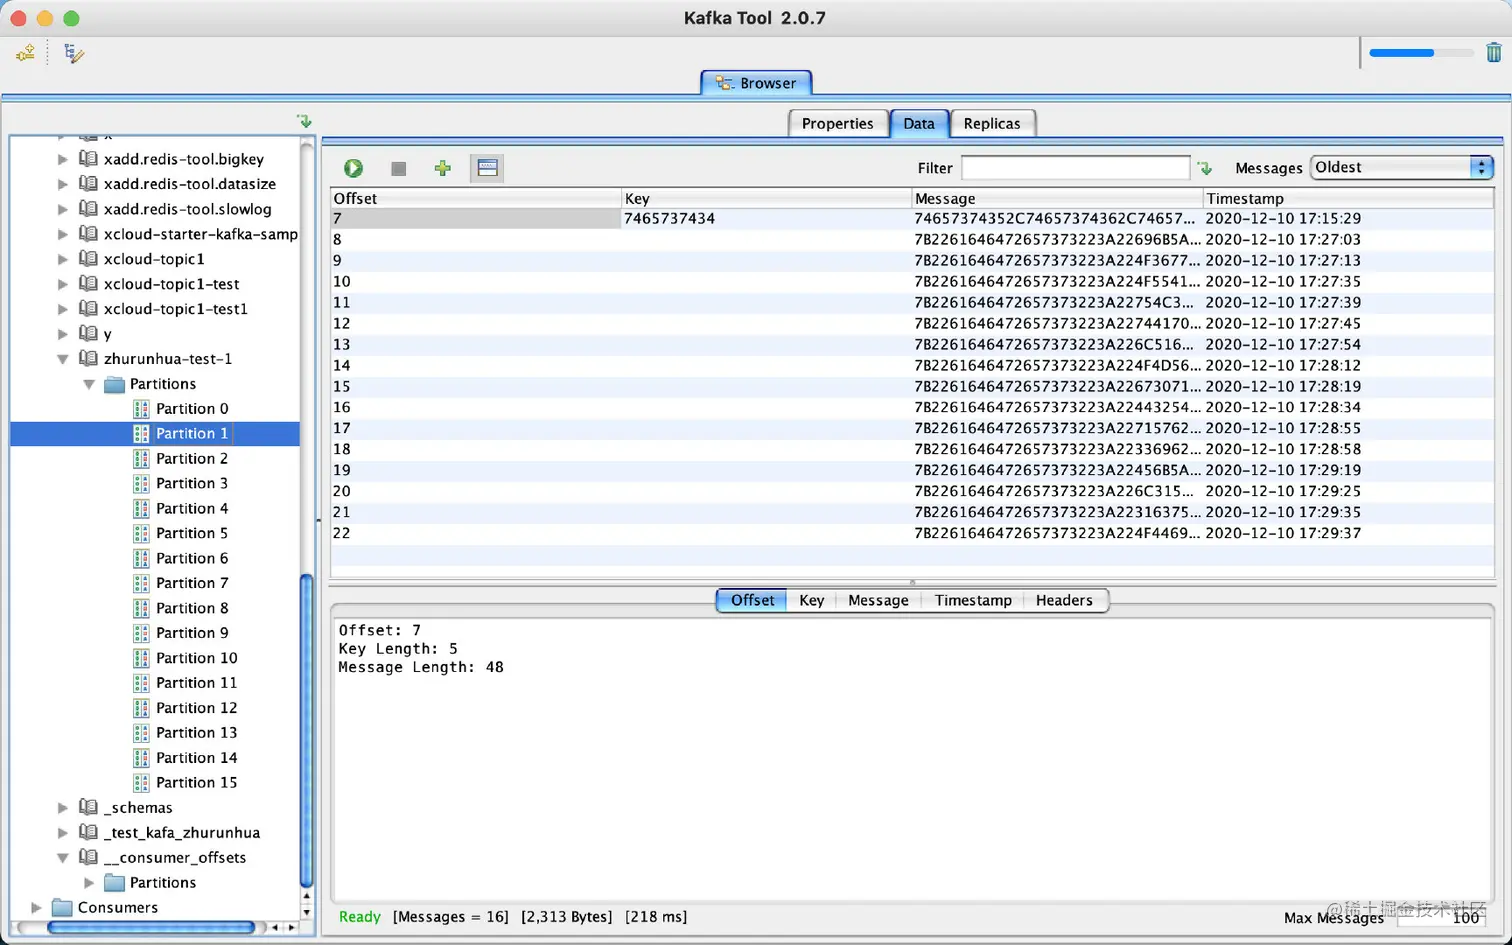Open the Messages Oldest dropdown
The image size is (1512, 945).
1402,167
